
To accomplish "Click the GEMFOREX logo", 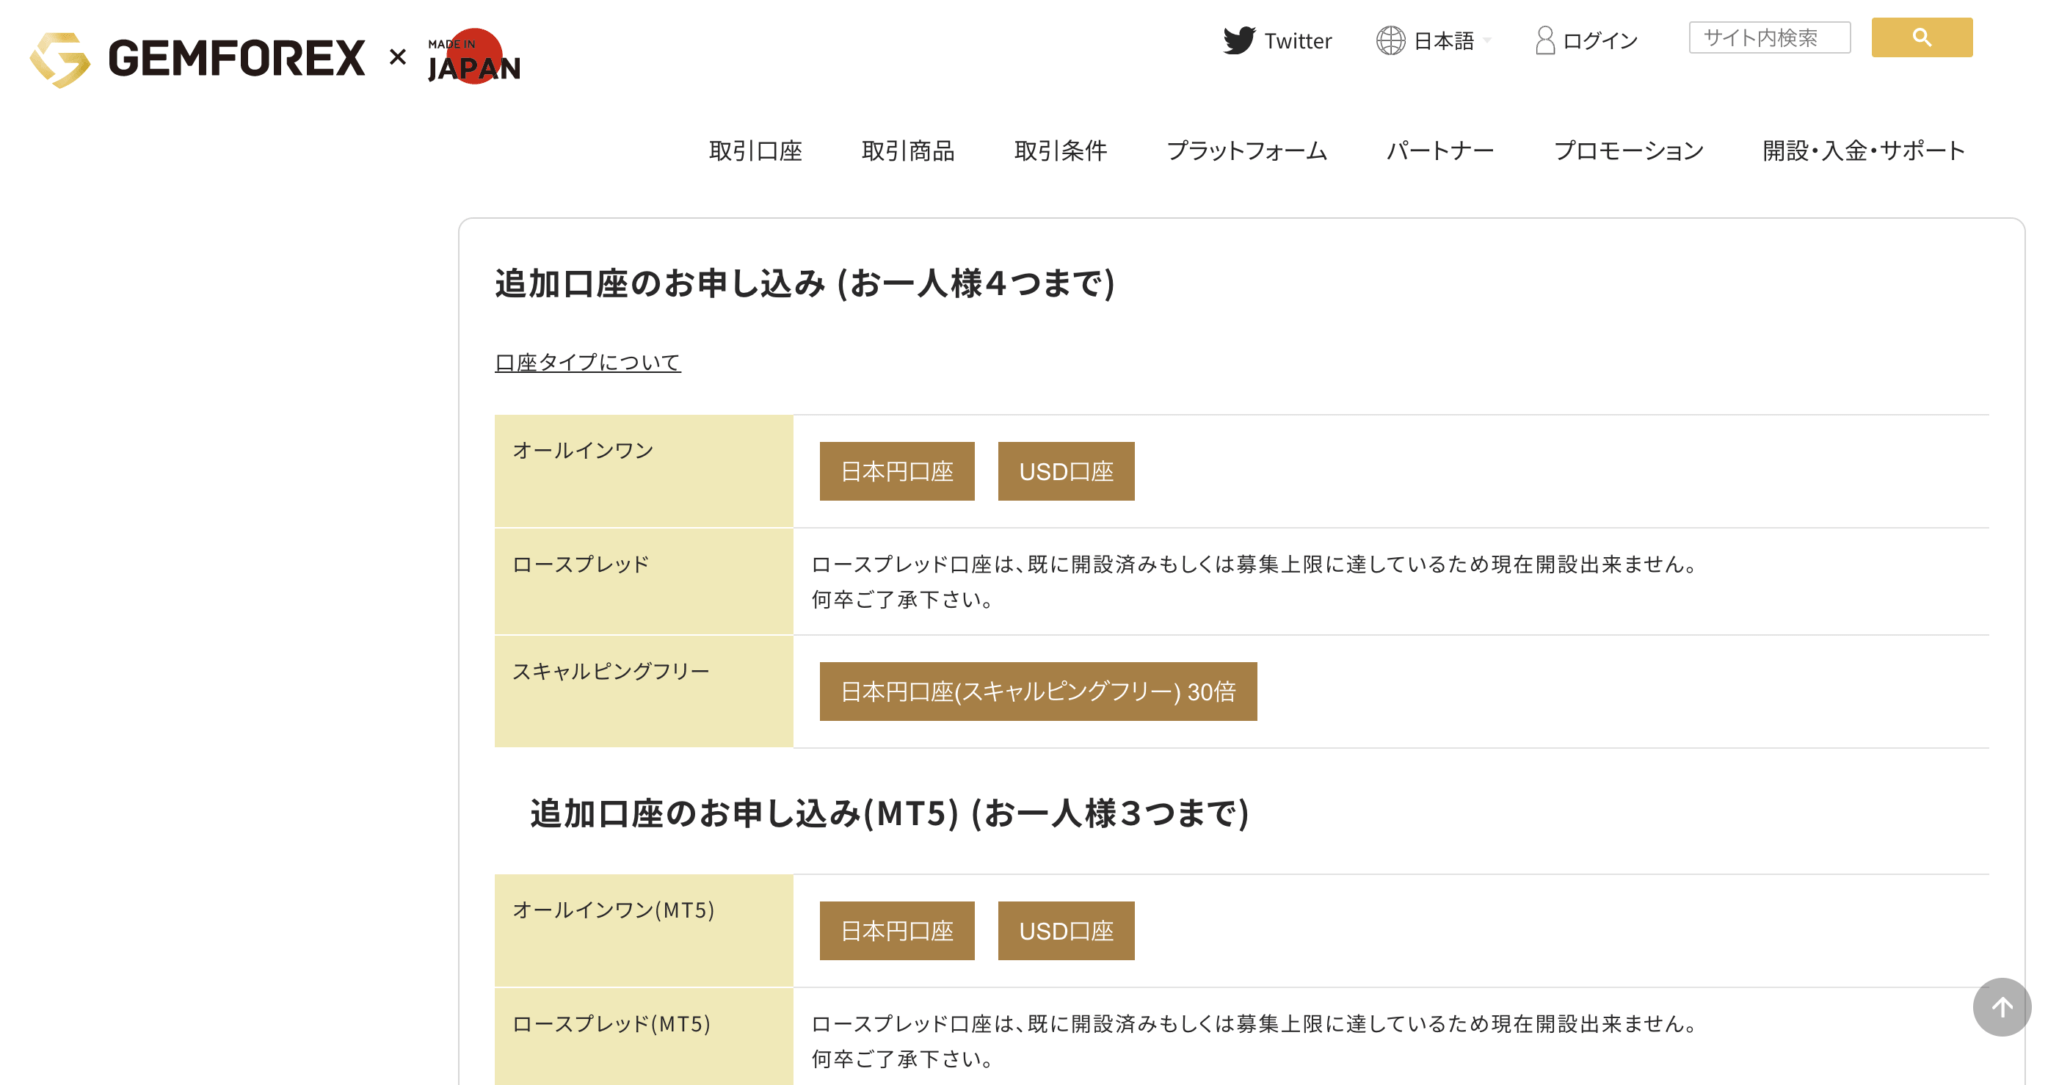I will (200, 57).
